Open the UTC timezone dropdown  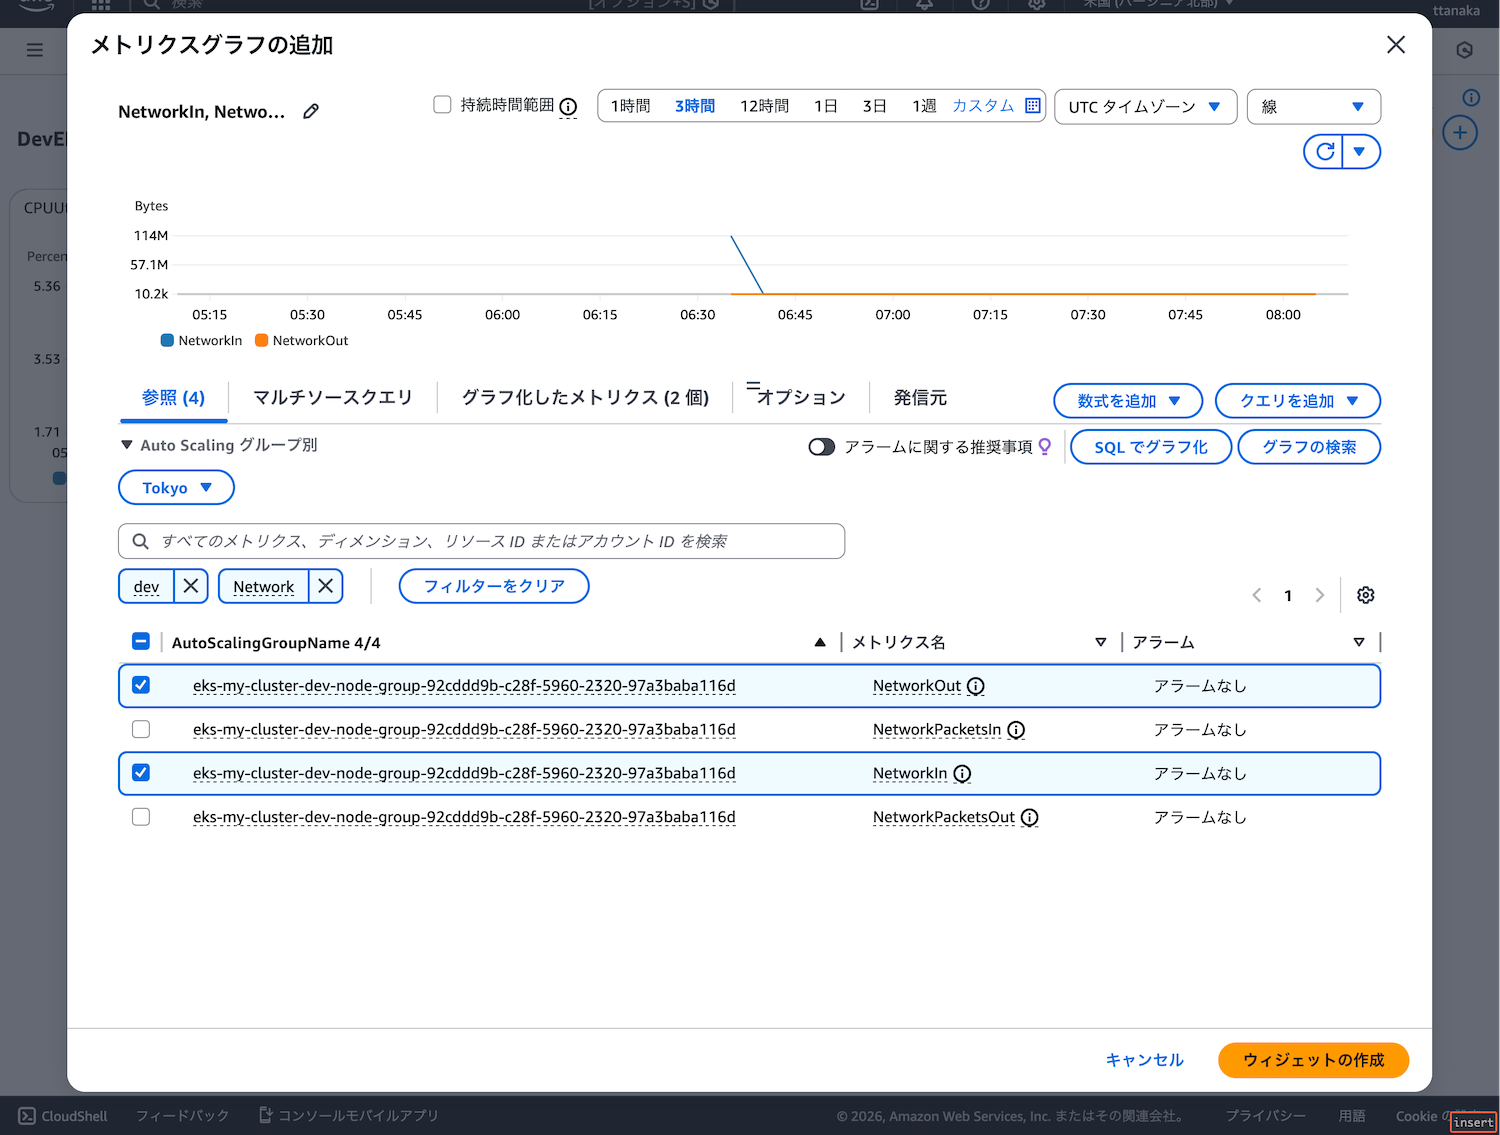1145,107
